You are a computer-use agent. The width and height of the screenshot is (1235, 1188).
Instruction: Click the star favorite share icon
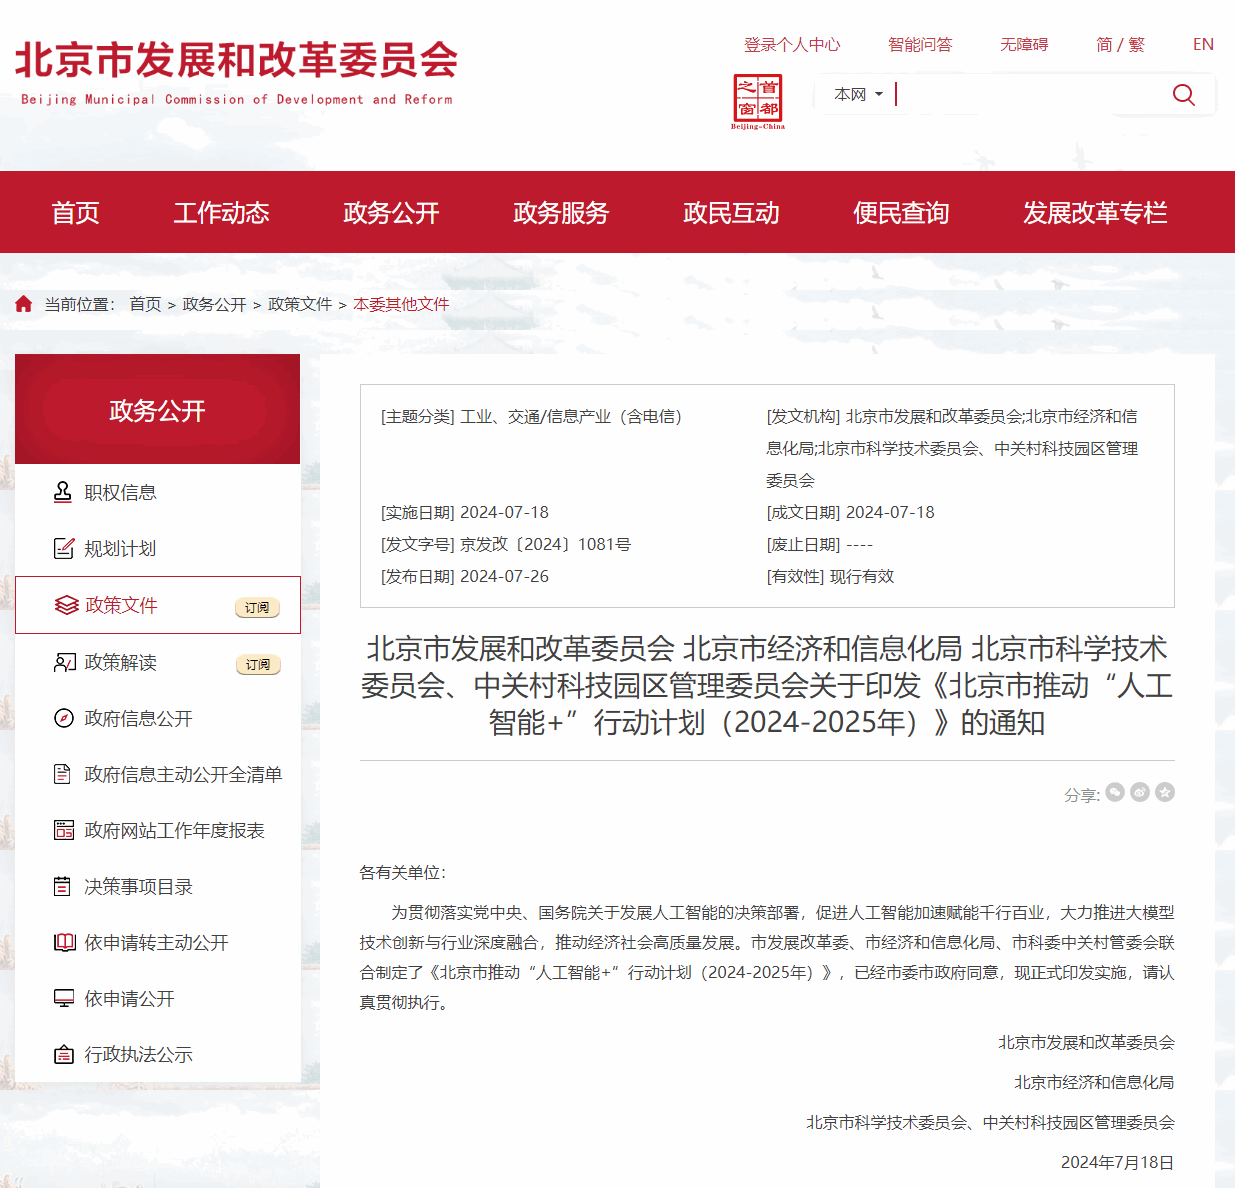click(1165, 792)
